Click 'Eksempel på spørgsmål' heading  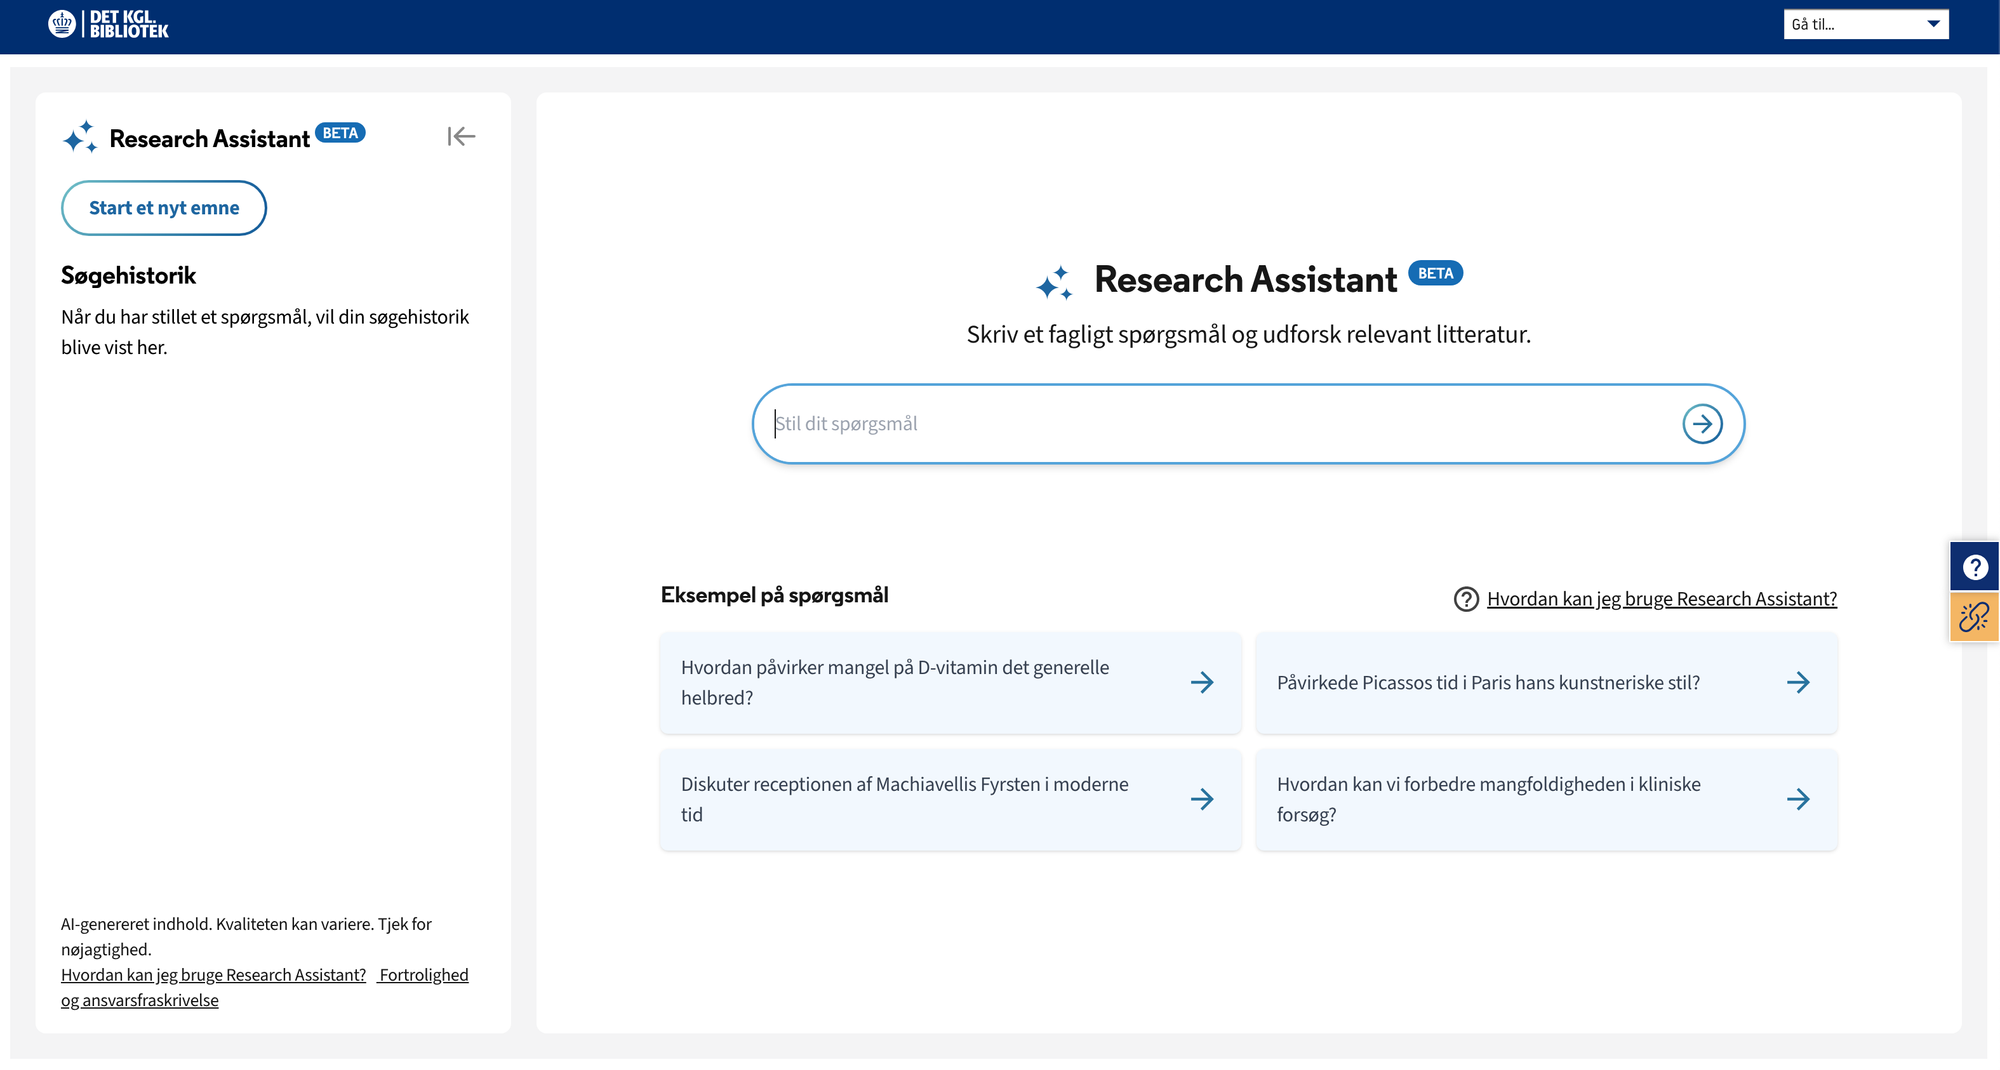(774, 595)
